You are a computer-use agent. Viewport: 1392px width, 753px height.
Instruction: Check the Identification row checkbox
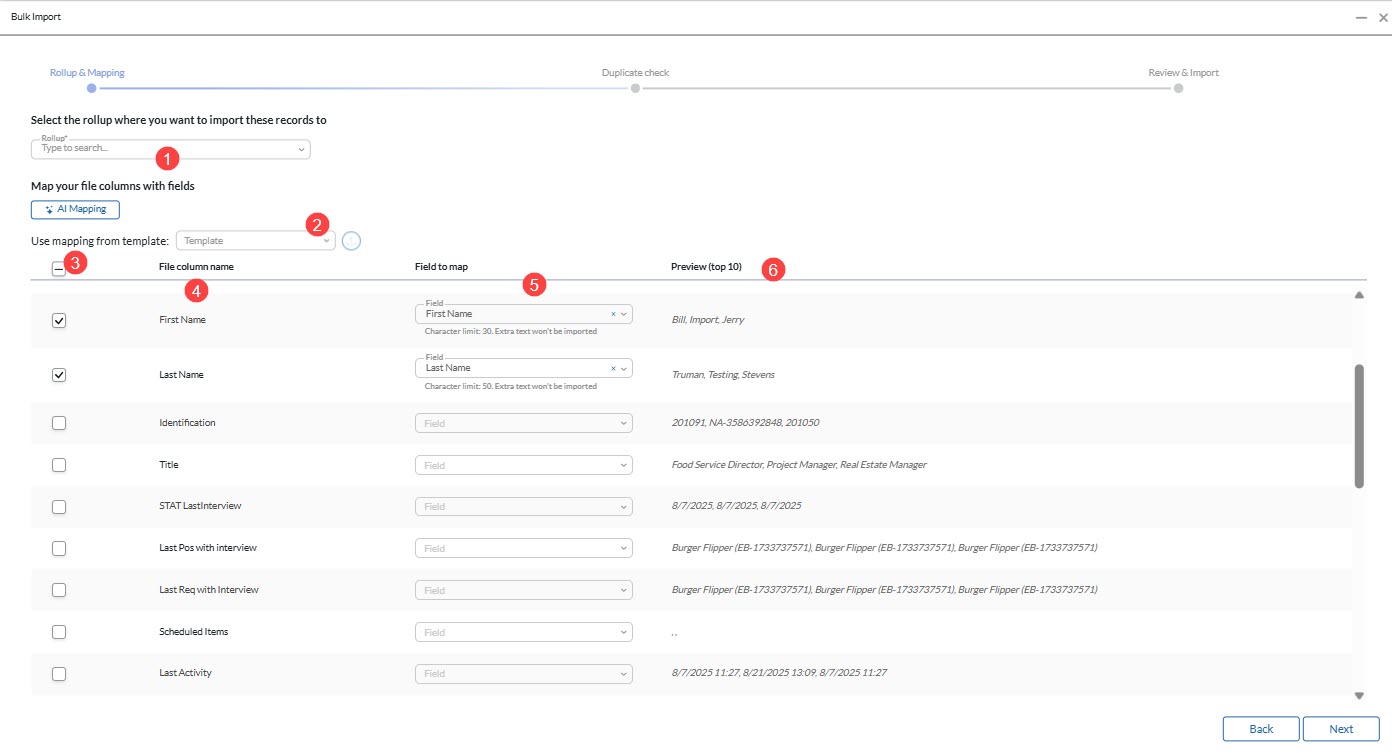[x=59, y=423]
